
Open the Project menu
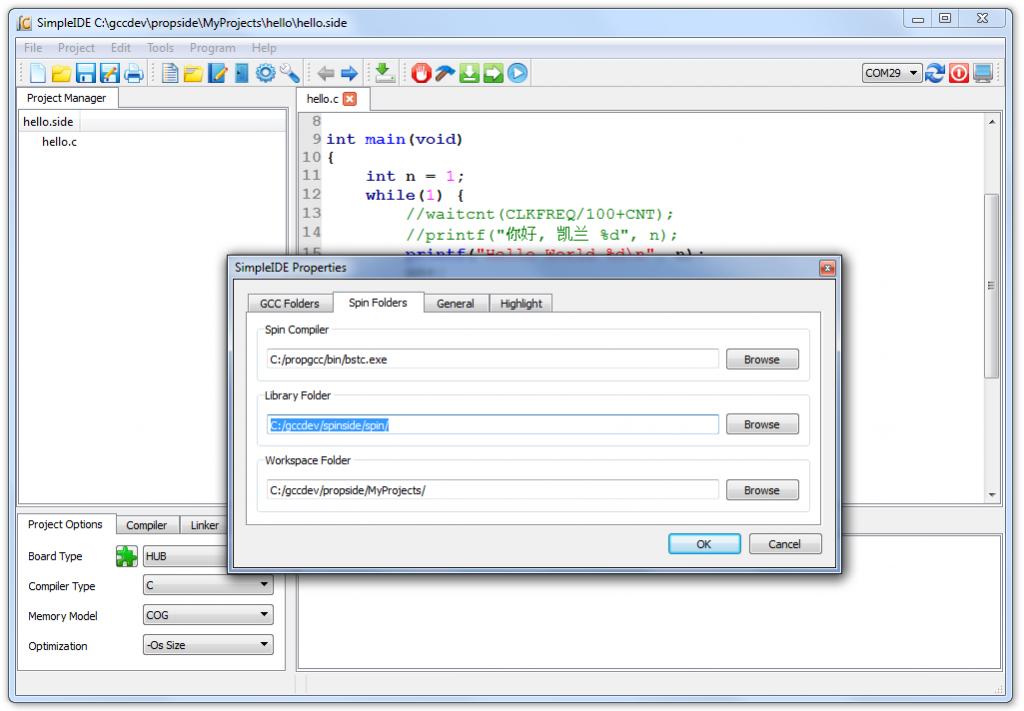[76, 48]
